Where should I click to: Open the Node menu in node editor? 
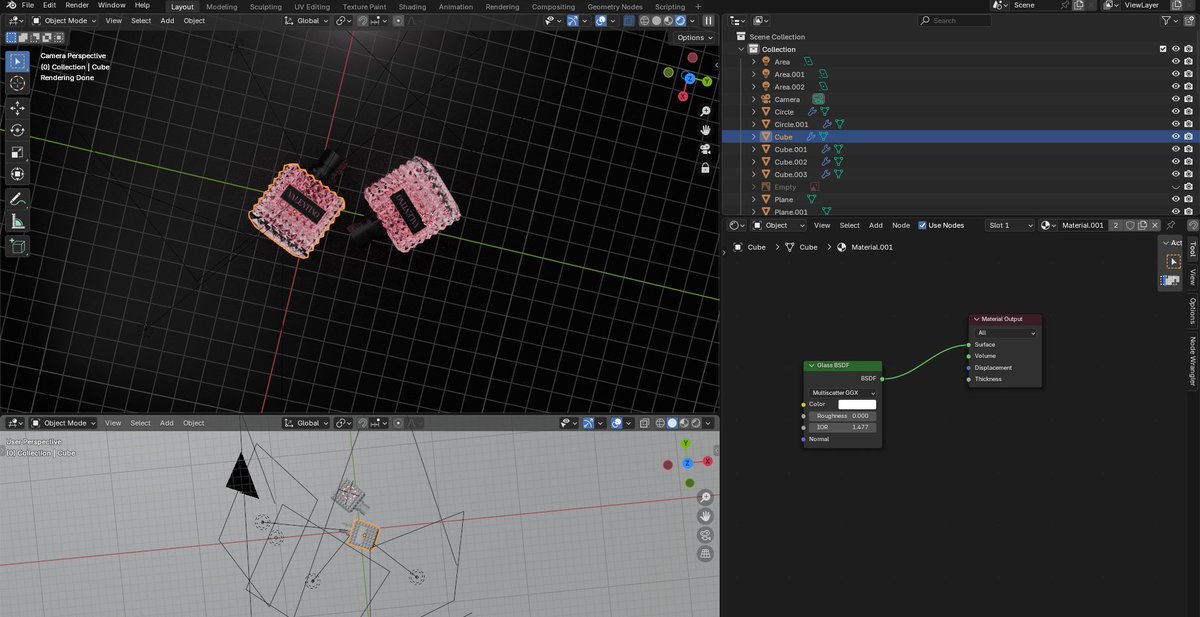point(901,225)
